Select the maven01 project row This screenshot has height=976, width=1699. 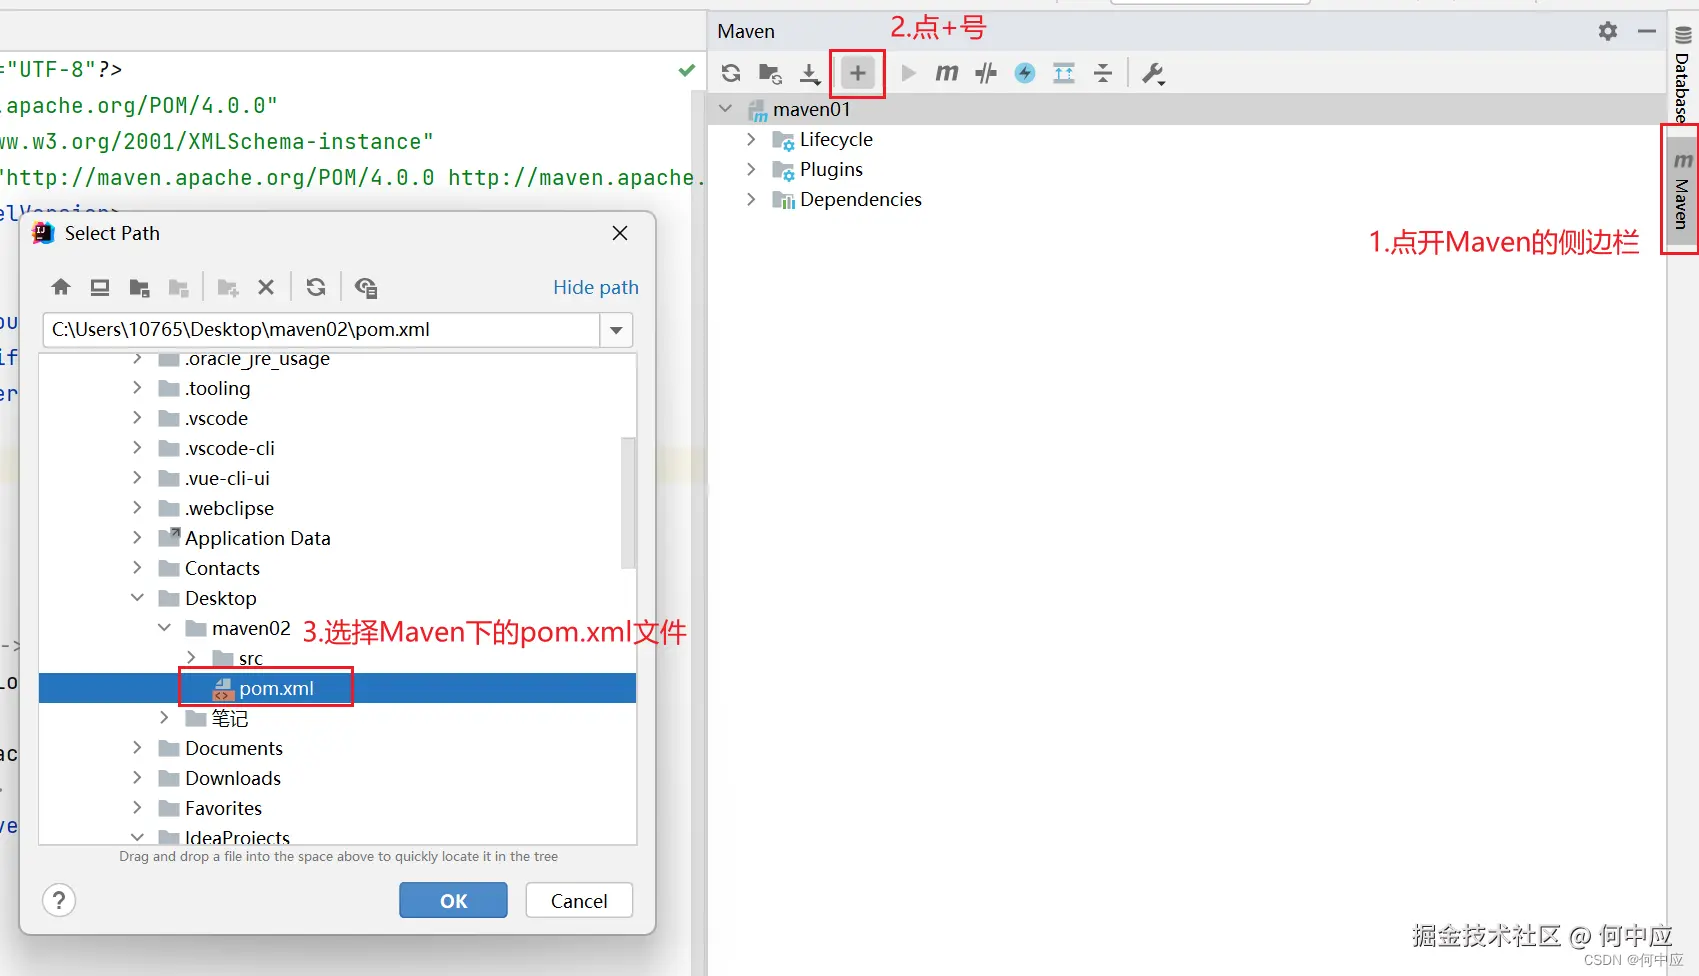1186,109
